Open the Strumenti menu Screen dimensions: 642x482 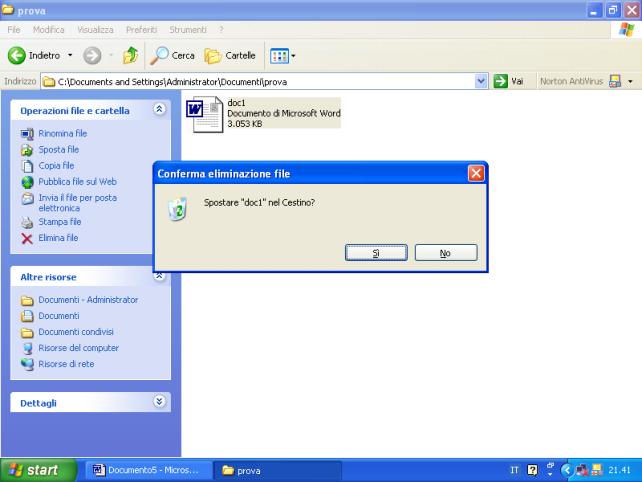coord(188,30)
